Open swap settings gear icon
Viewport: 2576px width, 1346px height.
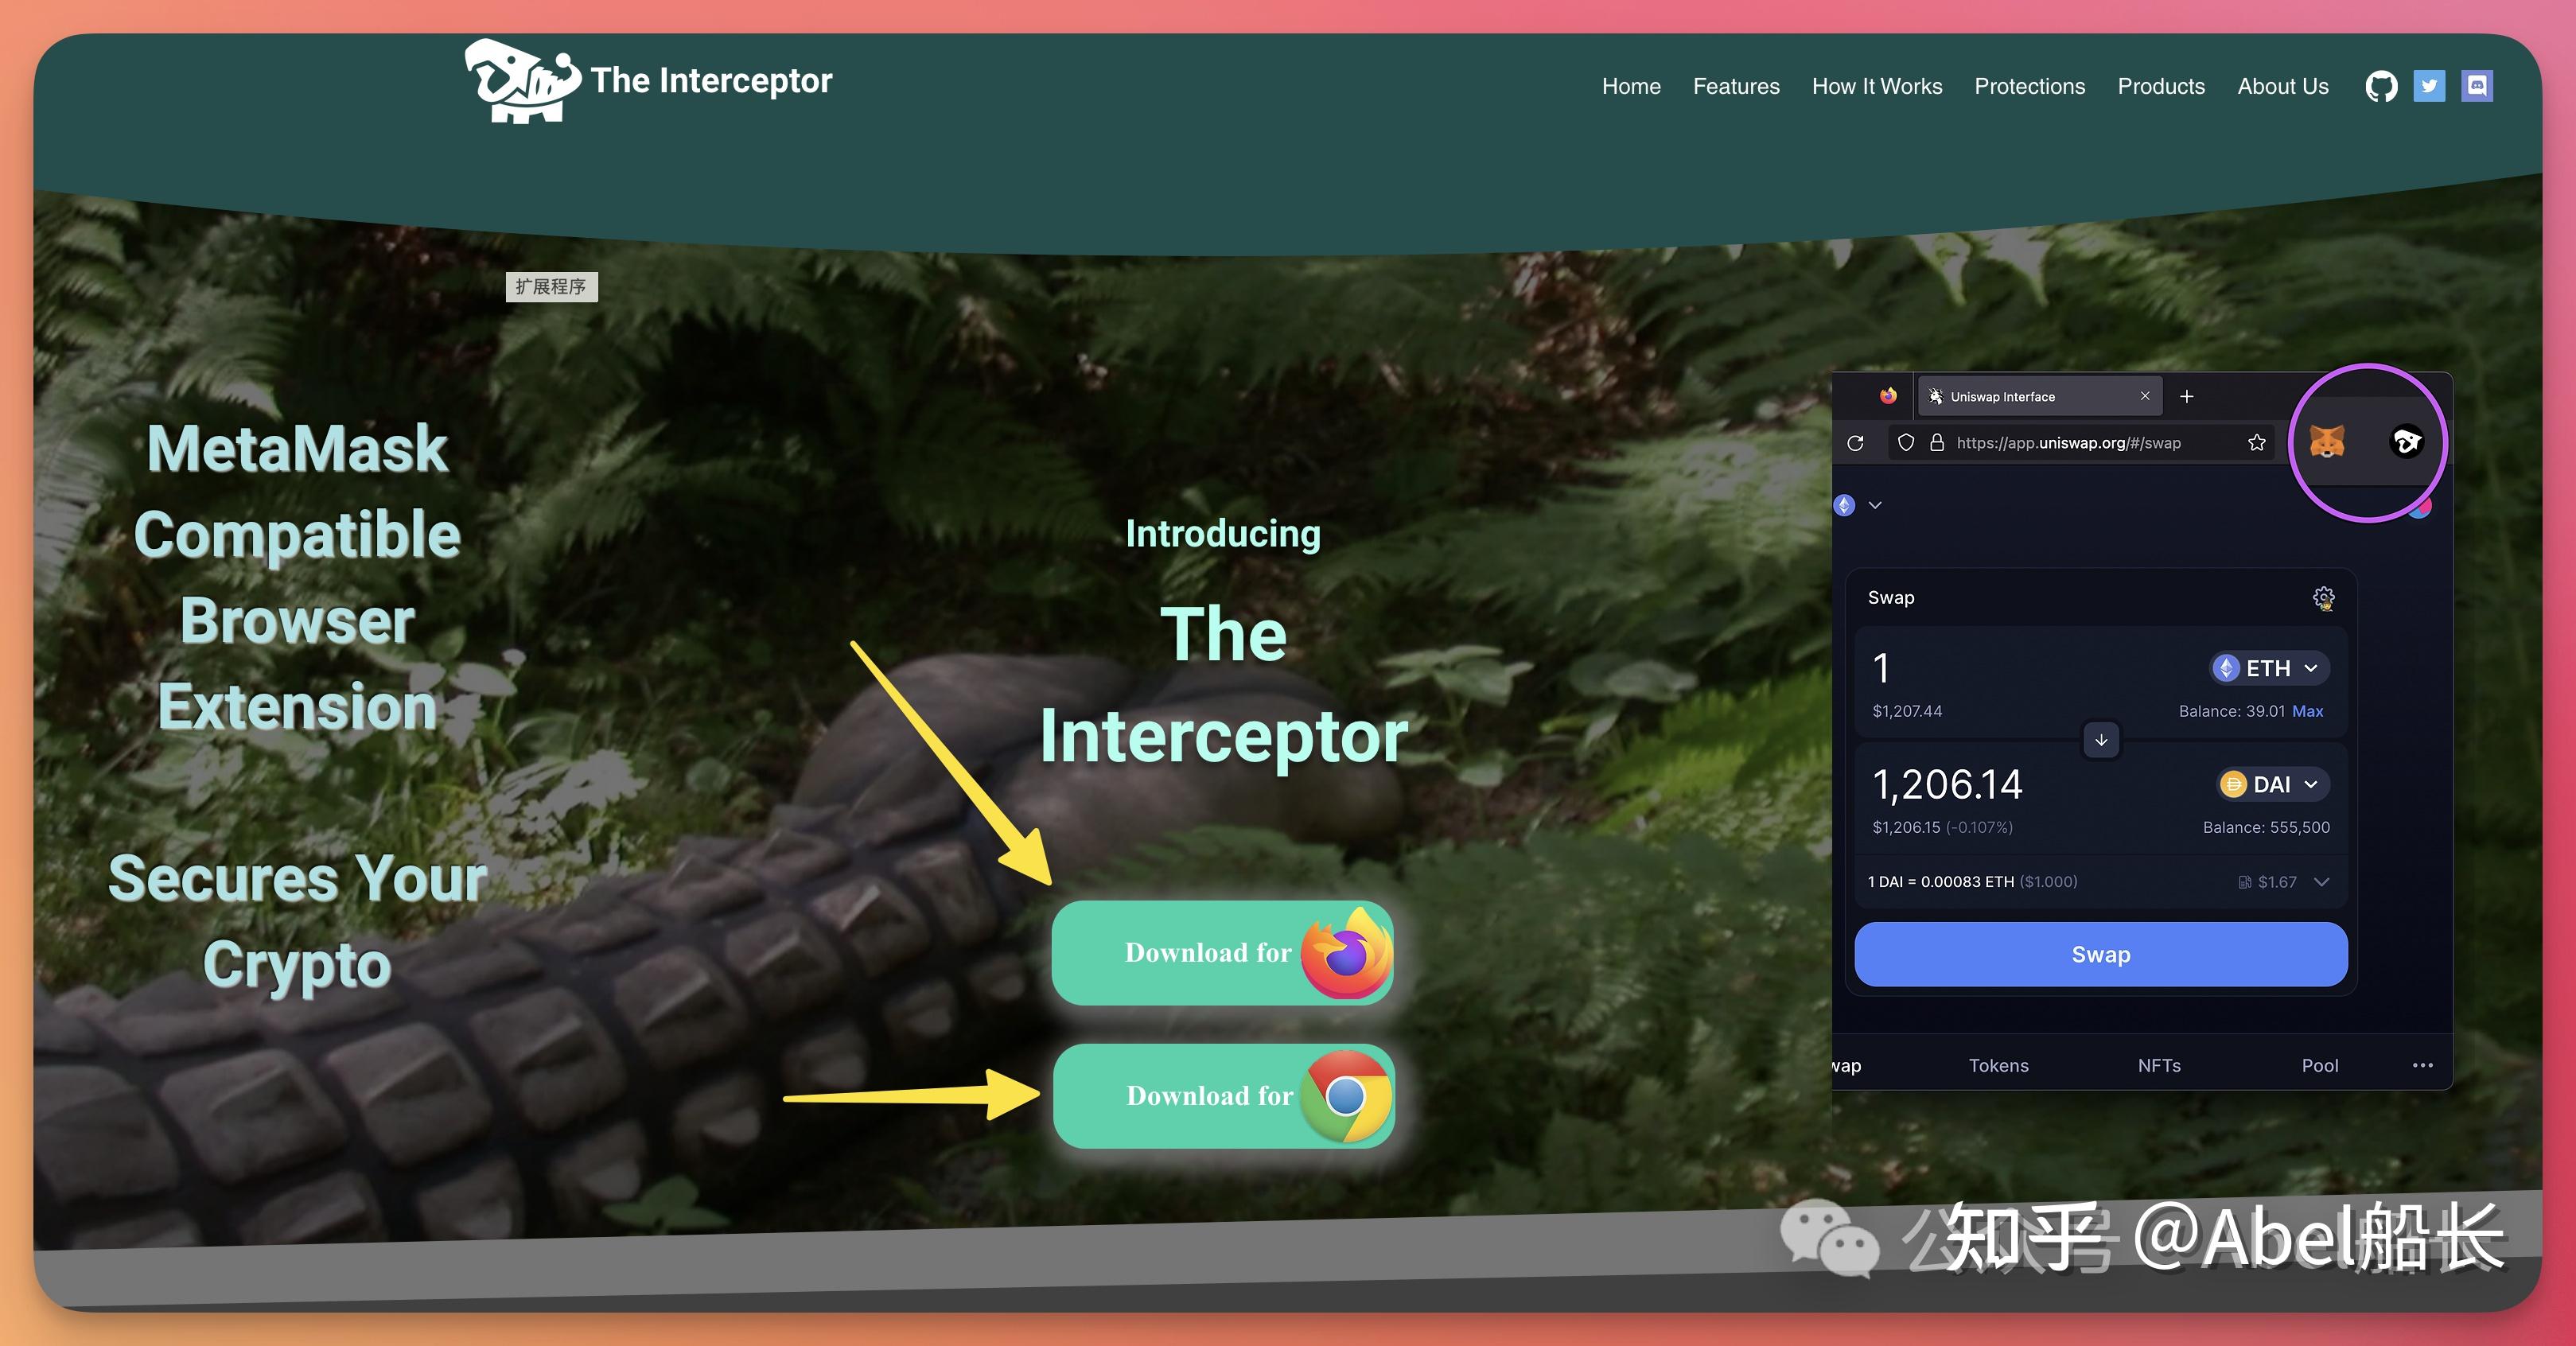coord(2323,598)
